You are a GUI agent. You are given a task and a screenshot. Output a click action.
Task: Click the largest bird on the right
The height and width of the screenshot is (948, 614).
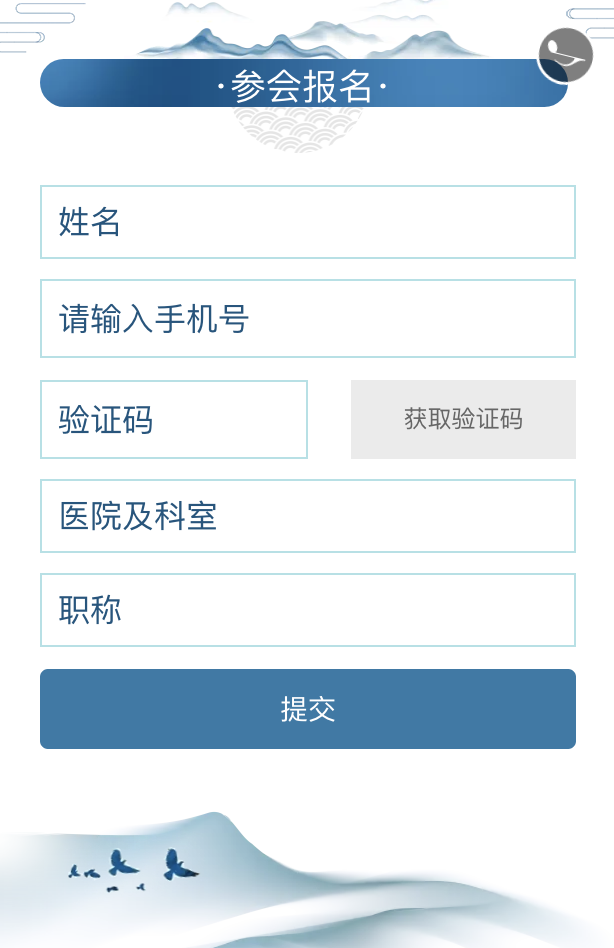180,865
